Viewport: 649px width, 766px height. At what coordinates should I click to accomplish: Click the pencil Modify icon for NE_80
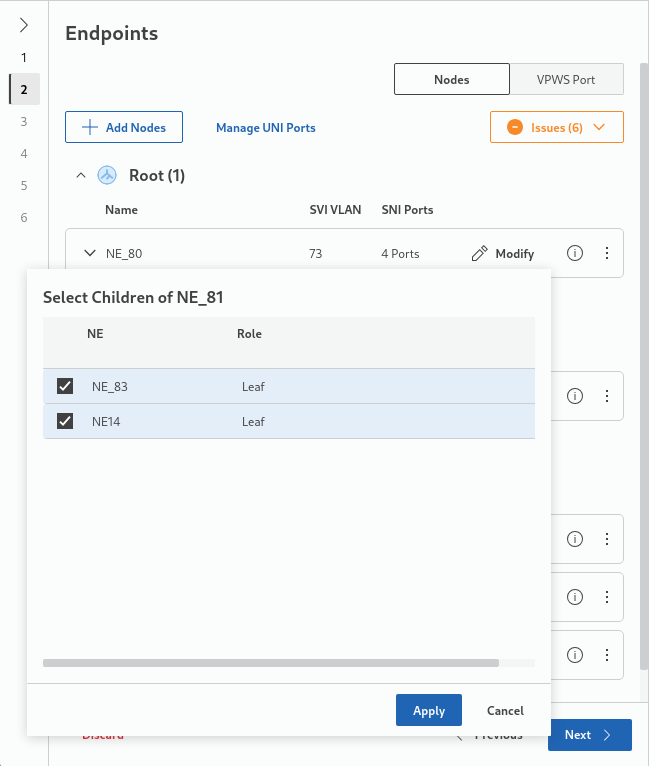coord(480,254)
